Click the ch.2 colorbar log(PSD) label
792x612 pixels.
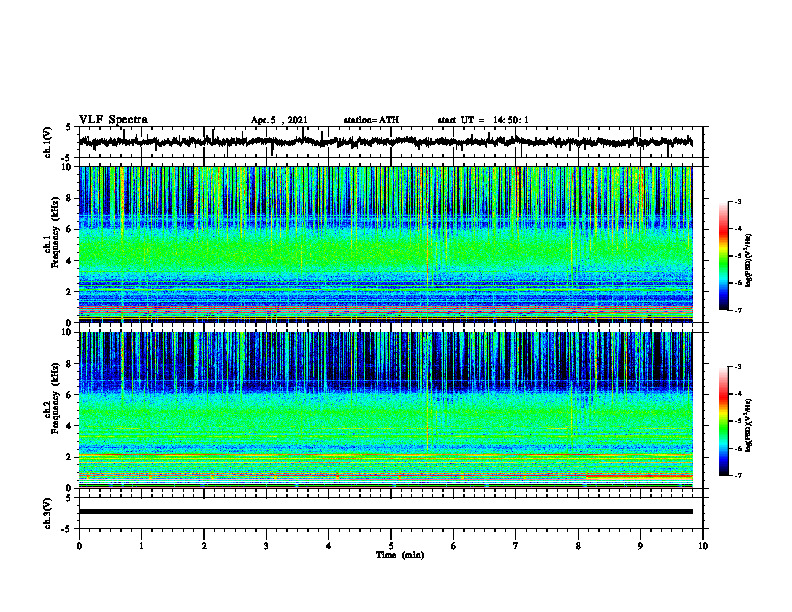[749, 425]
